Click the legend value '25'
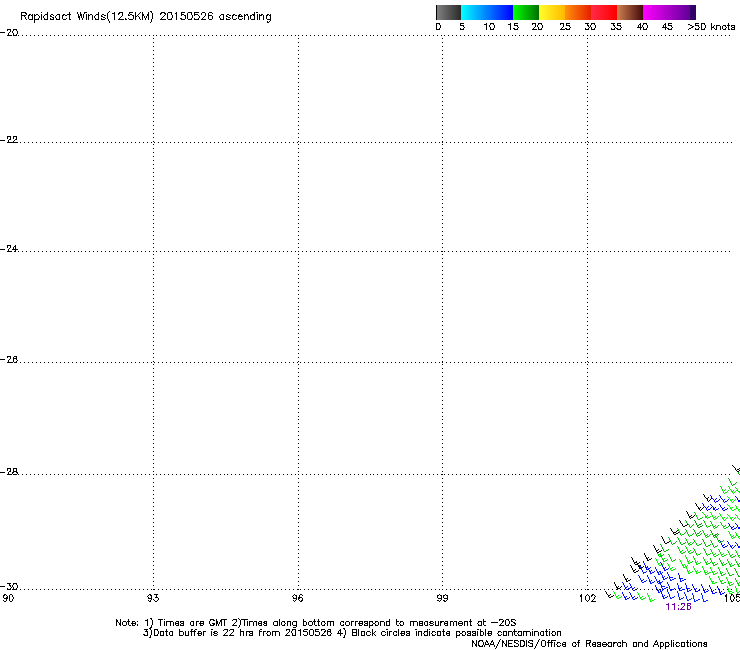Screen dimensions: 740x650 click(565, 27)
